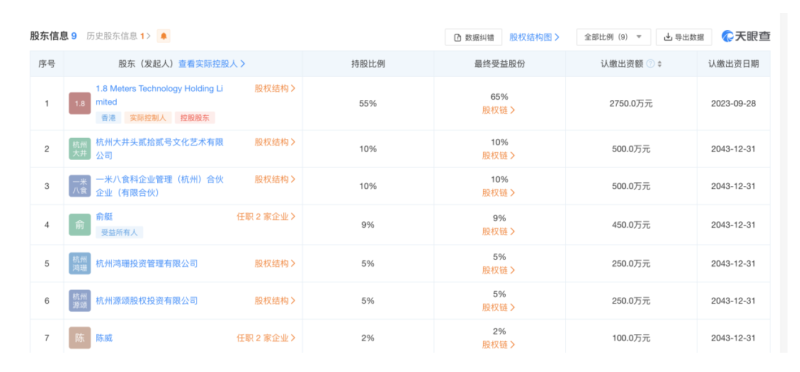The height and width of the screenshot is (372, 800).
Task: Open shareholder 俞艇 link
Action: pos(104,216)
